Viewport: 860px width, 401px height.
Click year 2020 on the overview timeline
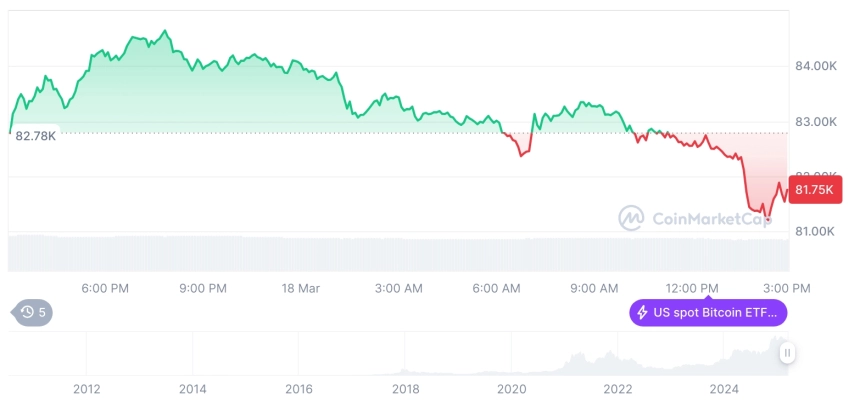point(511,389)
